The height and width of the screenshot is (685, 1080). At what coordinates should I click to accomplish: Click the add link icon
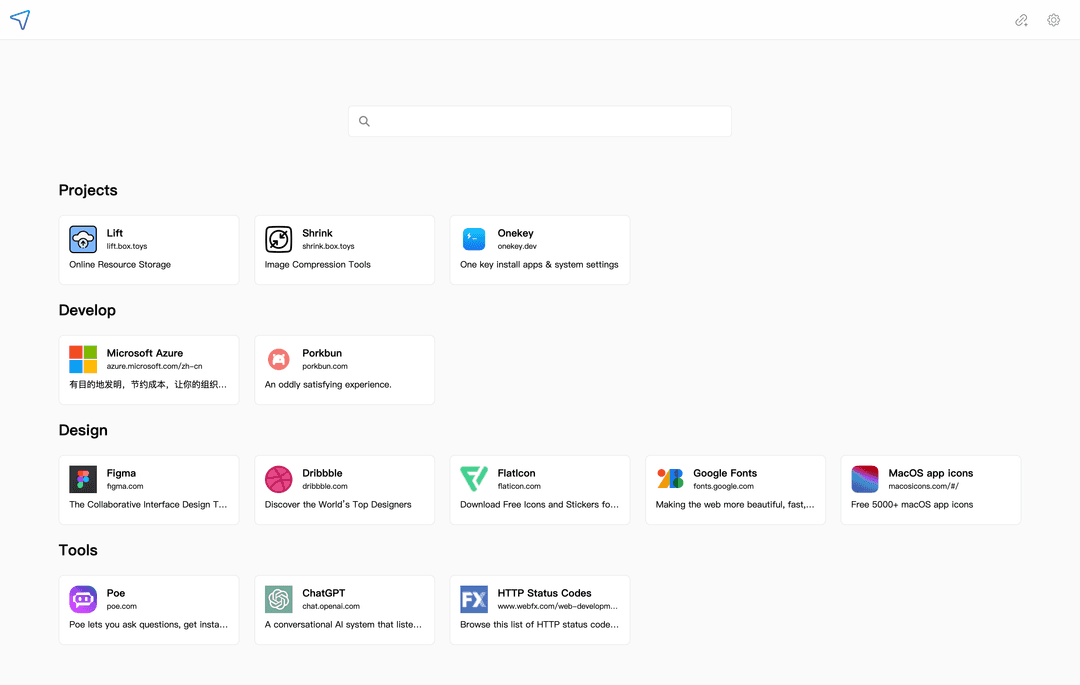pos(1021,20)
